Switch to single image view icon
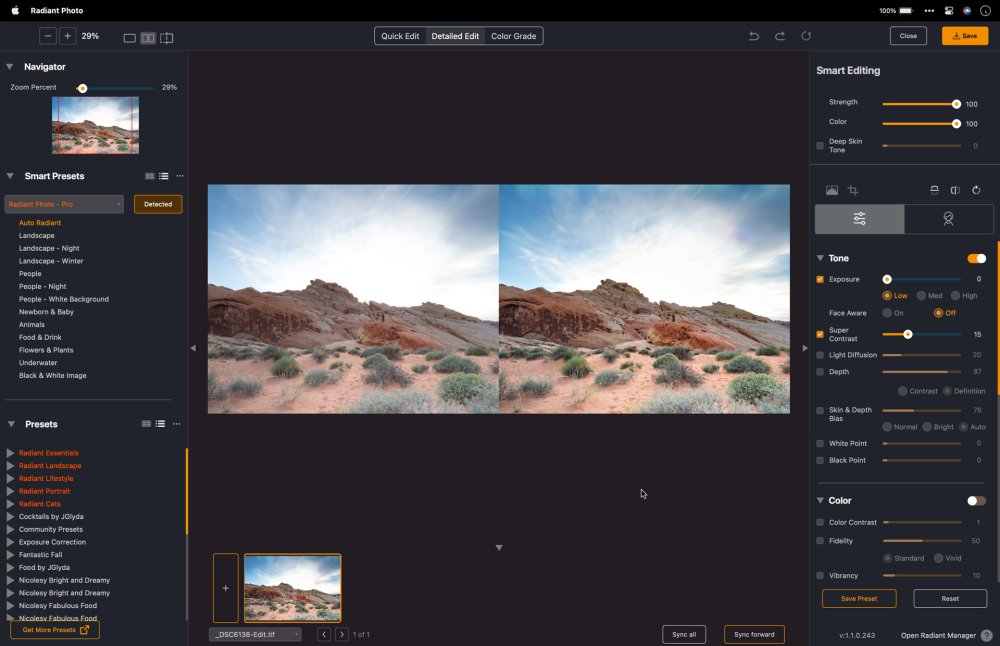1000x646 pixels. pos(129,38)
